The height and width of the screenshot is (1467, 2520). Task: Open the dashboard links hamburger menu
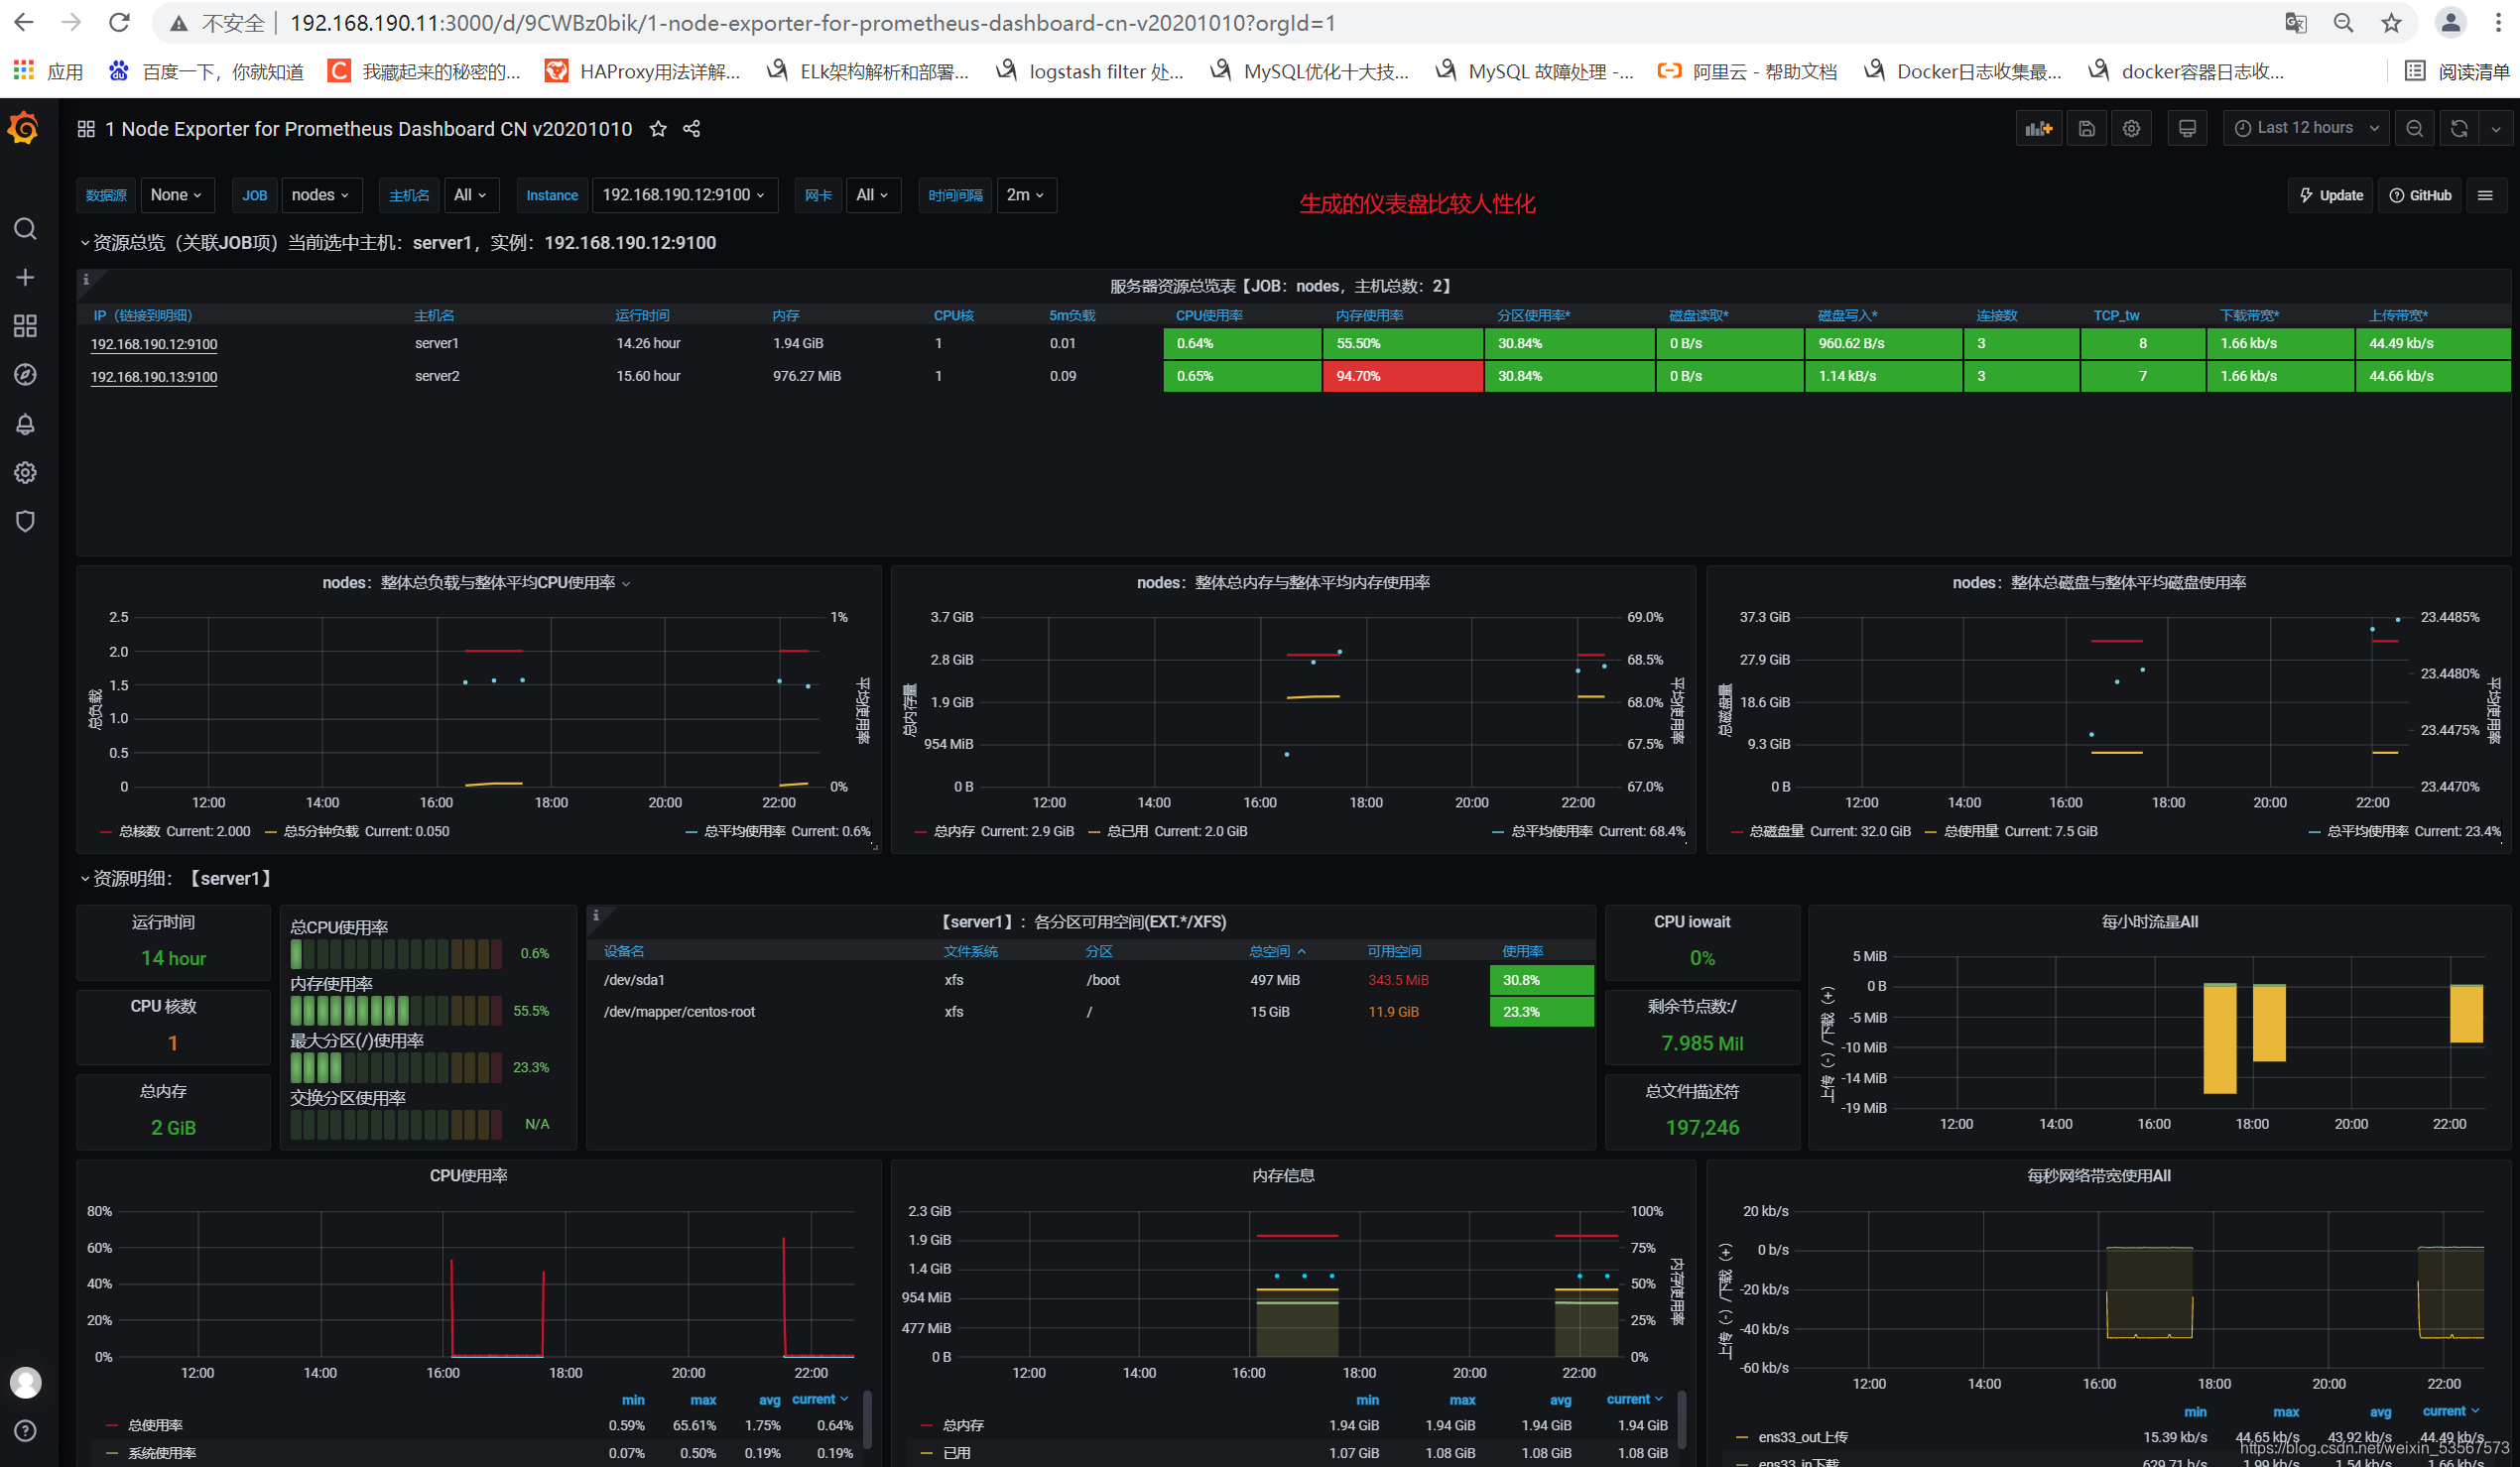click(2485, 195)
